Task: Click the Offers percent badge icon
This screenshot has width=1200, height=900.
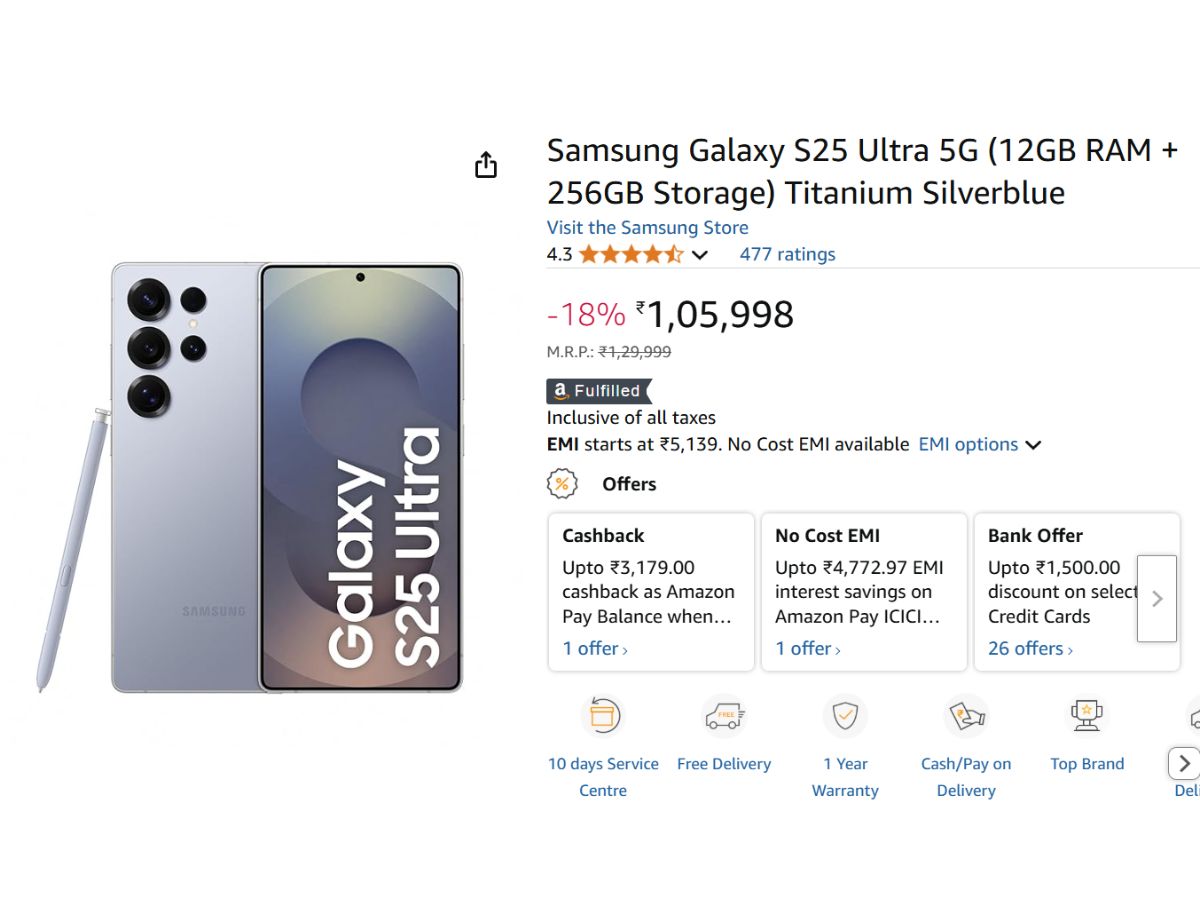Action: pos(562,484)
